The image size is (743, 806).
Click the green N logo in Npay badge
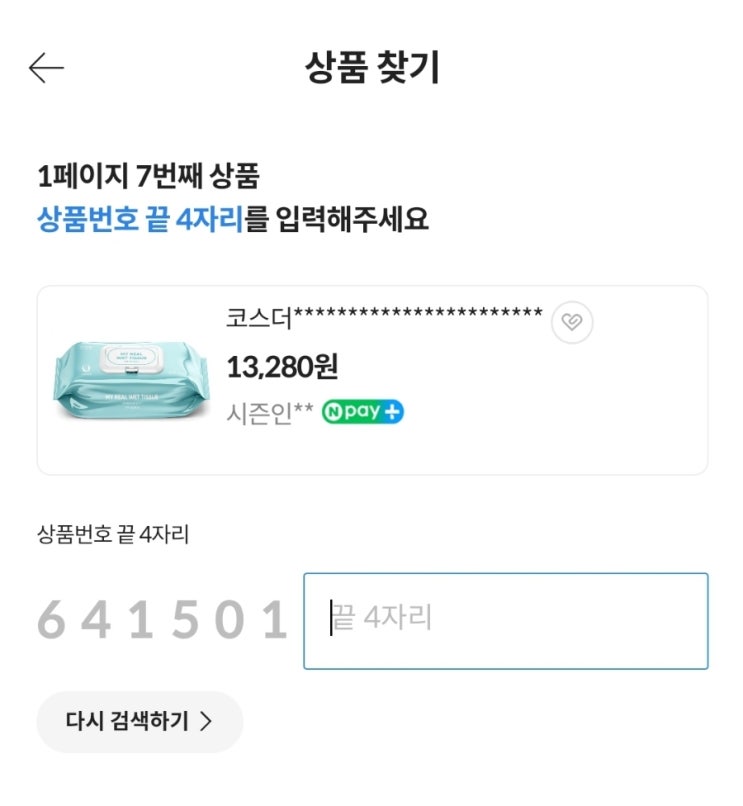coord(332,412)
